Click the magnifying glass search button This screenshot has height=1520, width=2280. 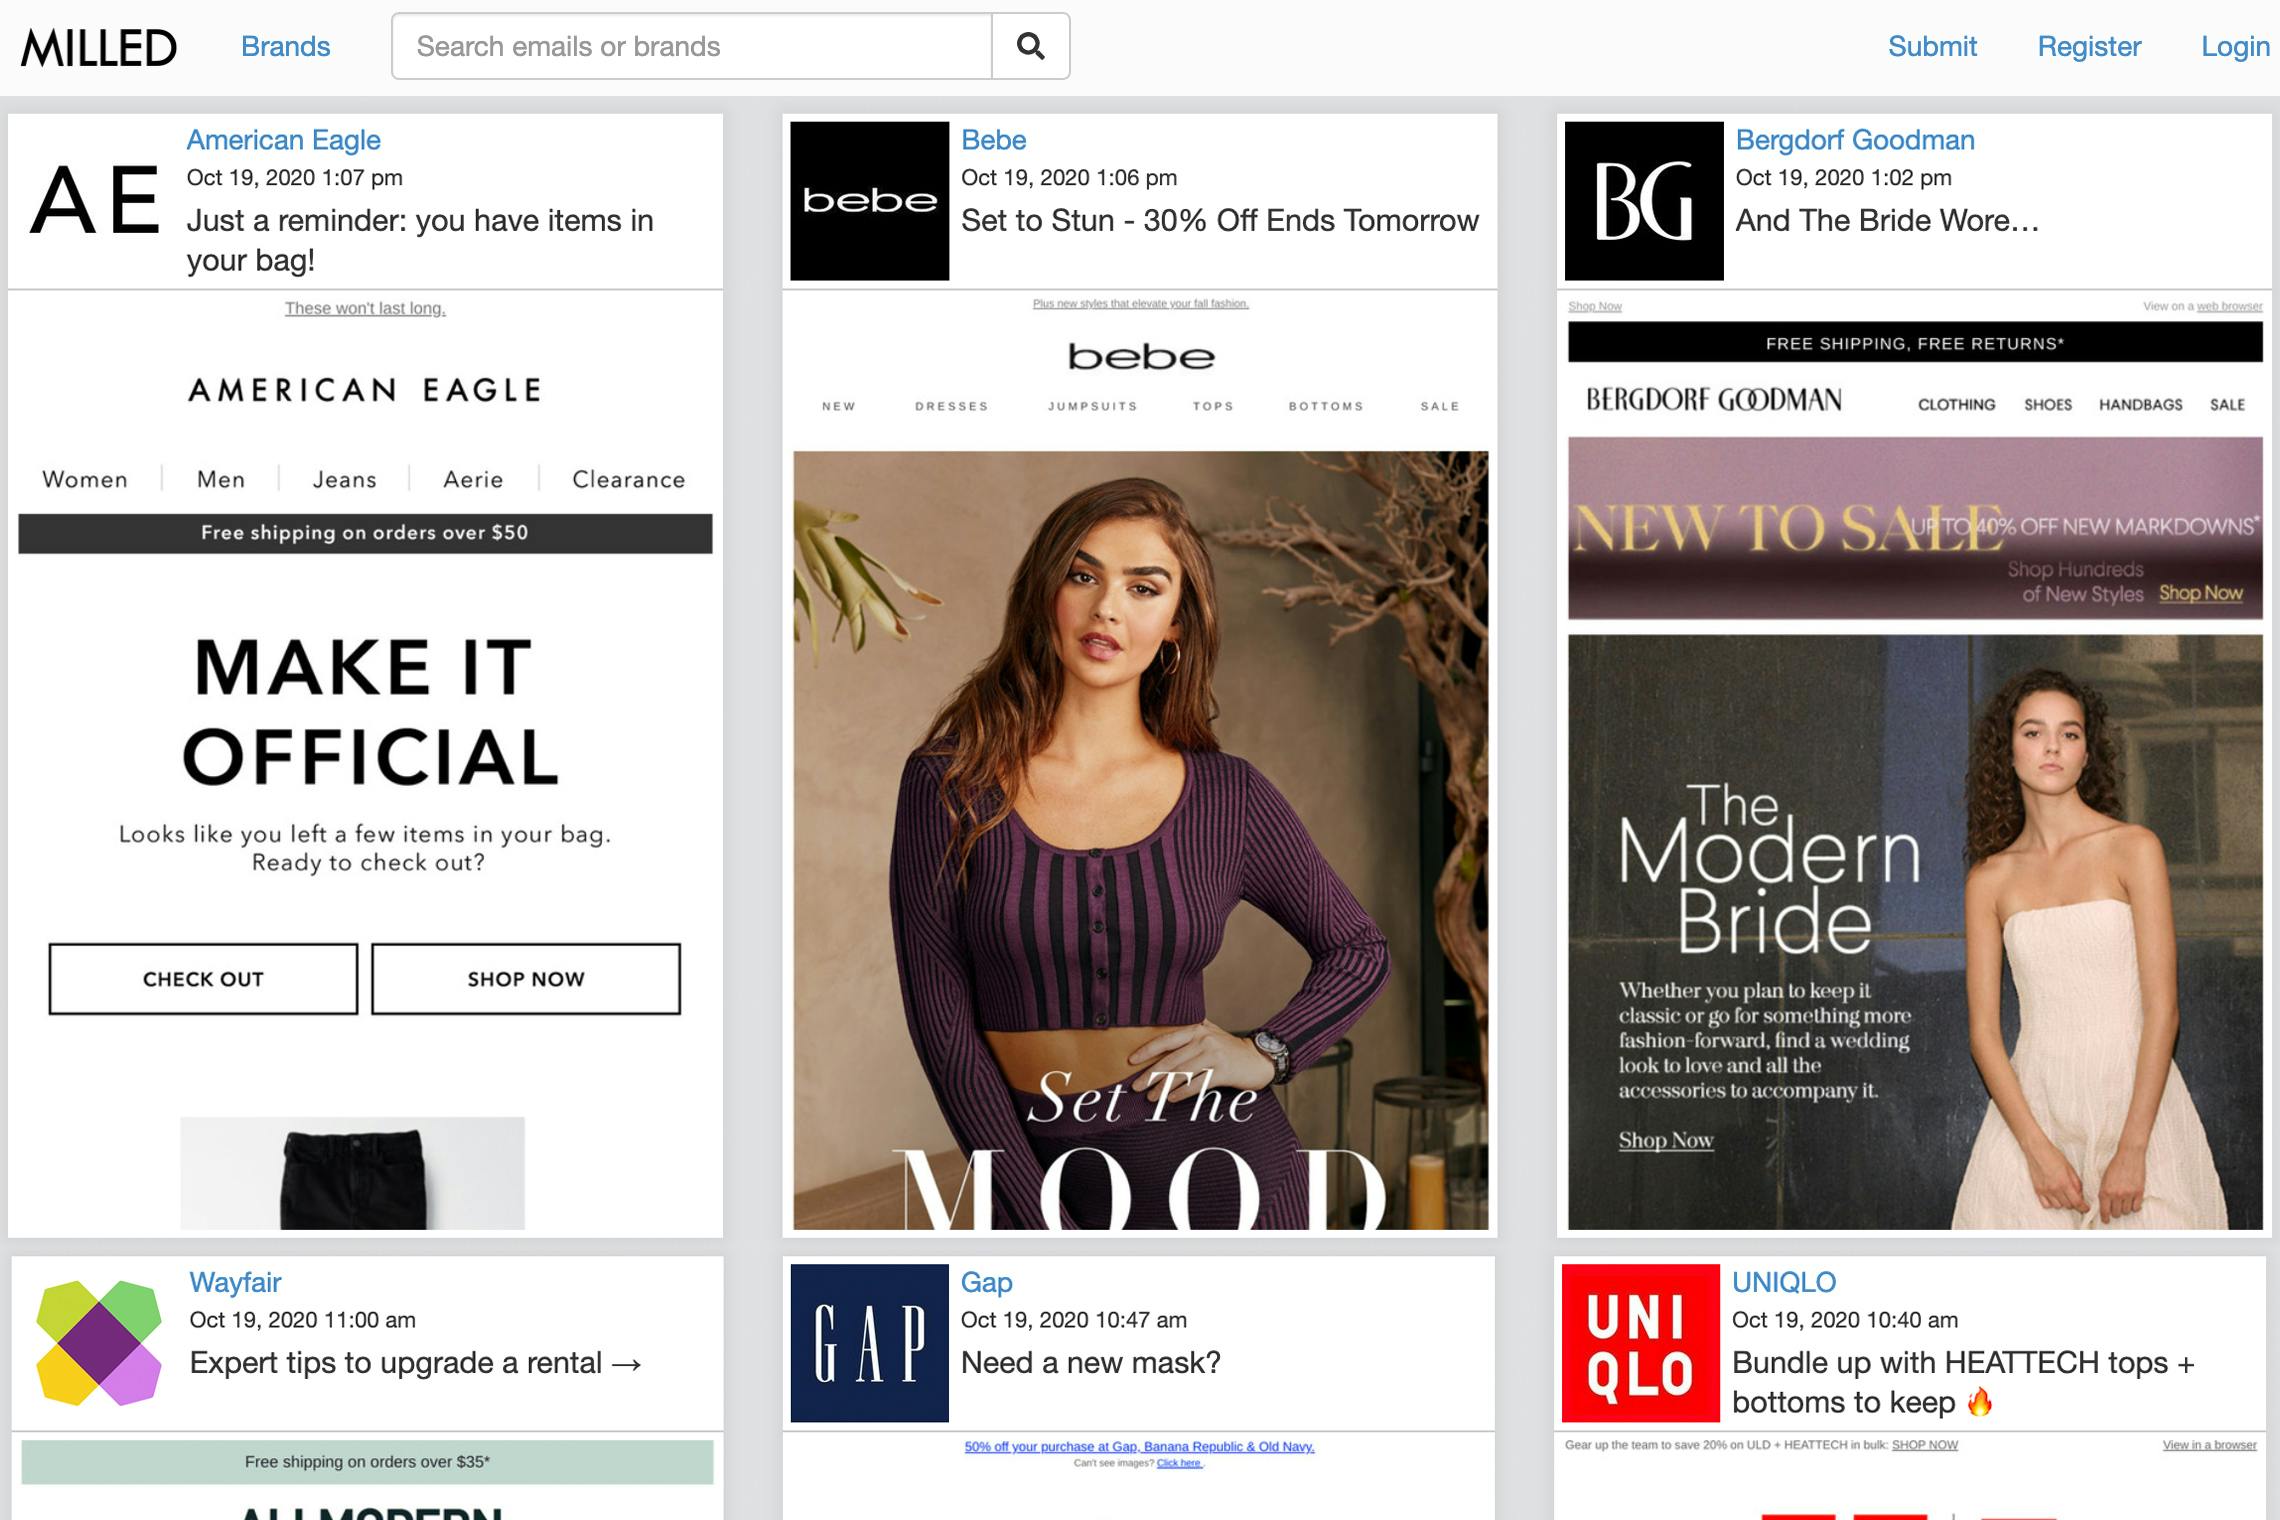click(x=1030, y=46)
